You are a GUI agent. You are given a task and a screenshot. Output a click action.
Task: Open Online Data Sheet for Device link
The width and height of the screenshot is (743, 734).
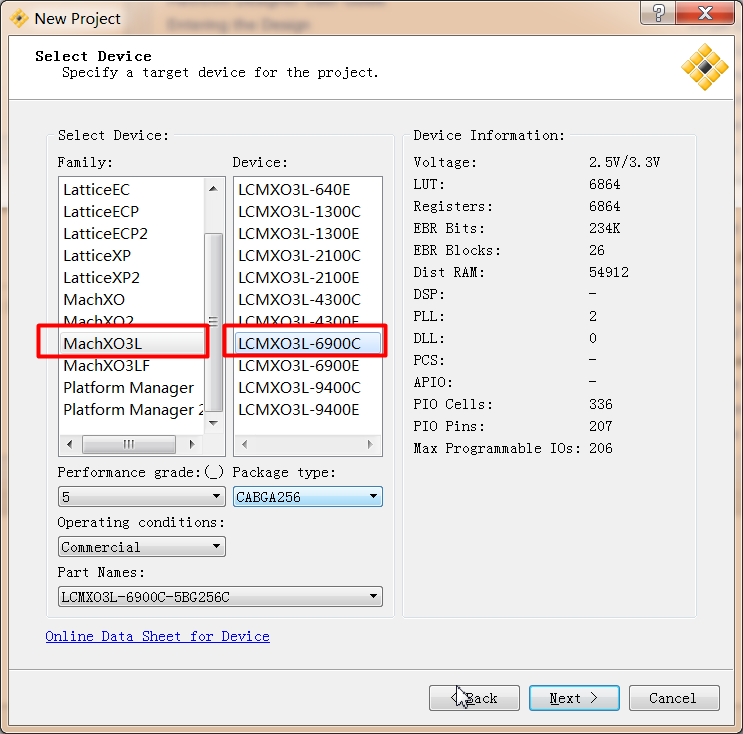pyautogui.click(x=157, y=636)
